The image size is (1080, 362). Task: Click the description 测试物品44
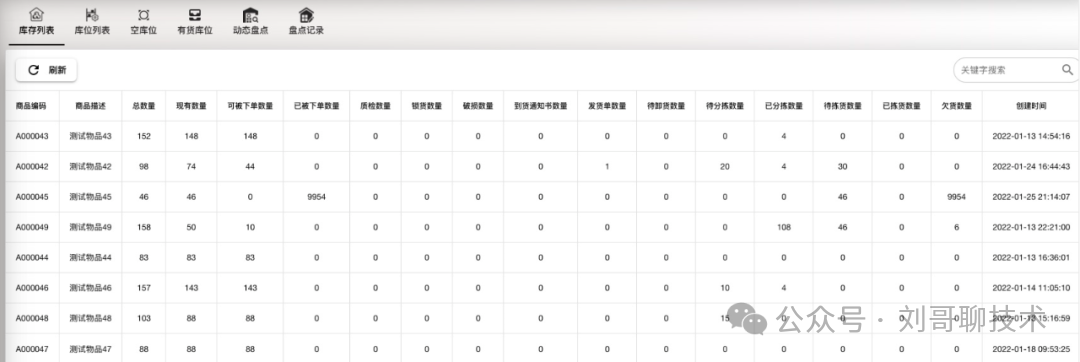[x=90, y=257]
